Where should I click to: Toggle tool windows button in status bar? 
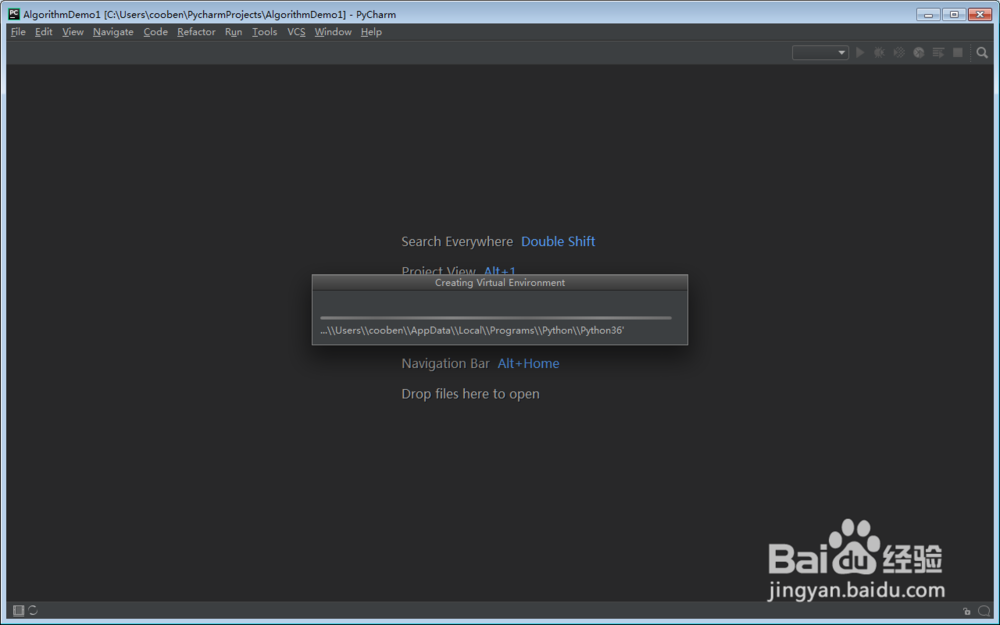pyautogui.click(x=18, y=611)
